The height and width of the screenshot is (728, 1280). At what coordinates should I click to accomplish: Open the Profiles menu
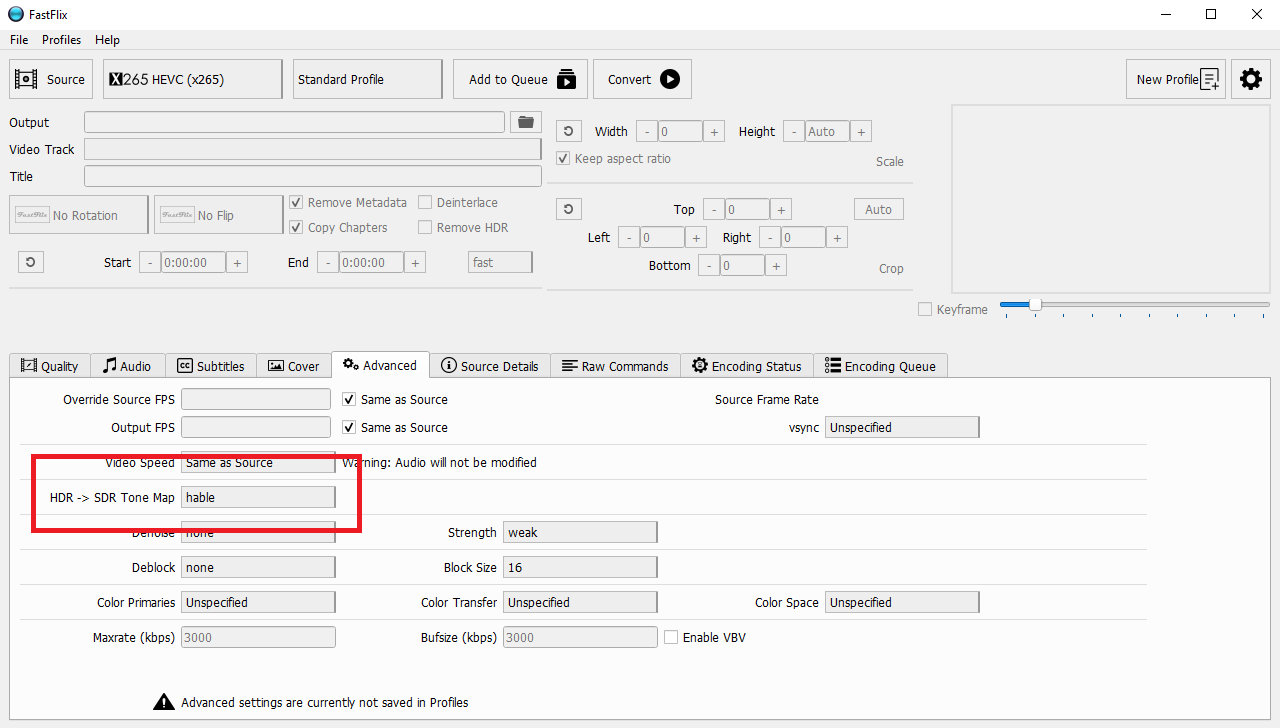click(x=61, y=40)
